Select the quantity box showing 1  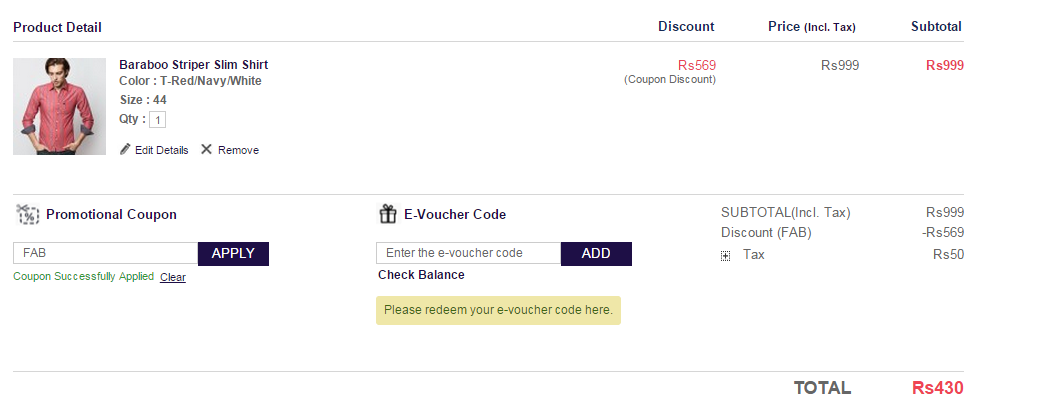[157, 120]
